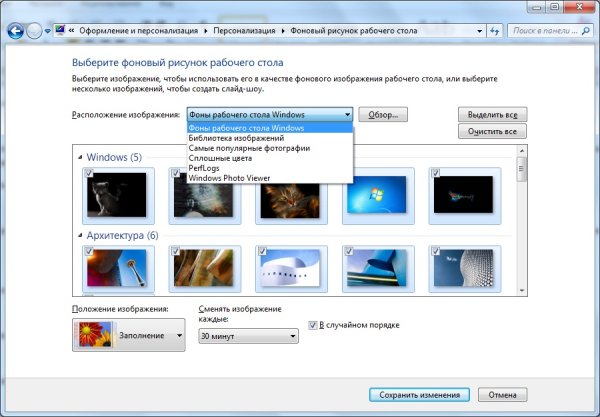The height and width of the screenshot is (417, 600).
Task: Select Самые популярные фотографии option
Action: (x=270, y=148)
